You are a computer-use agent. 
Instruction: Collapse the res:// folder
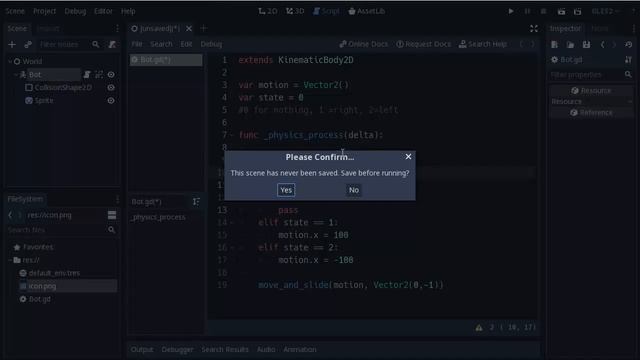(x=10, y=260)
